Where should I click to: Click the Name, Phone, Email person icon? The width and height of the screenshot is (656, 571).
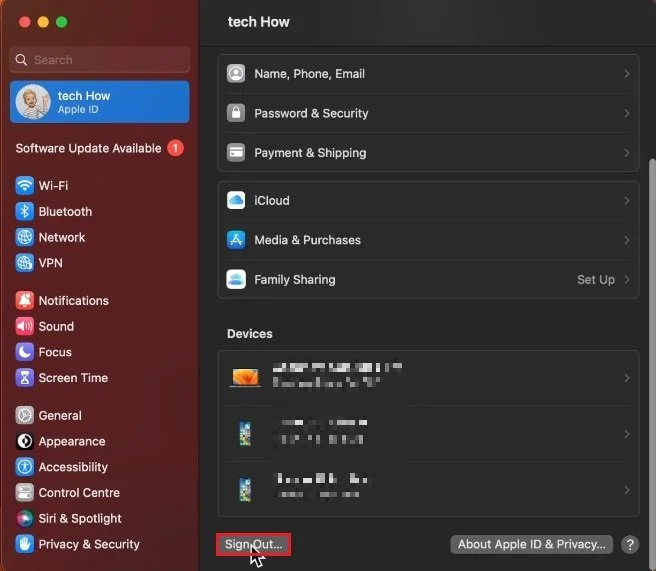click(x=236, y=74)
